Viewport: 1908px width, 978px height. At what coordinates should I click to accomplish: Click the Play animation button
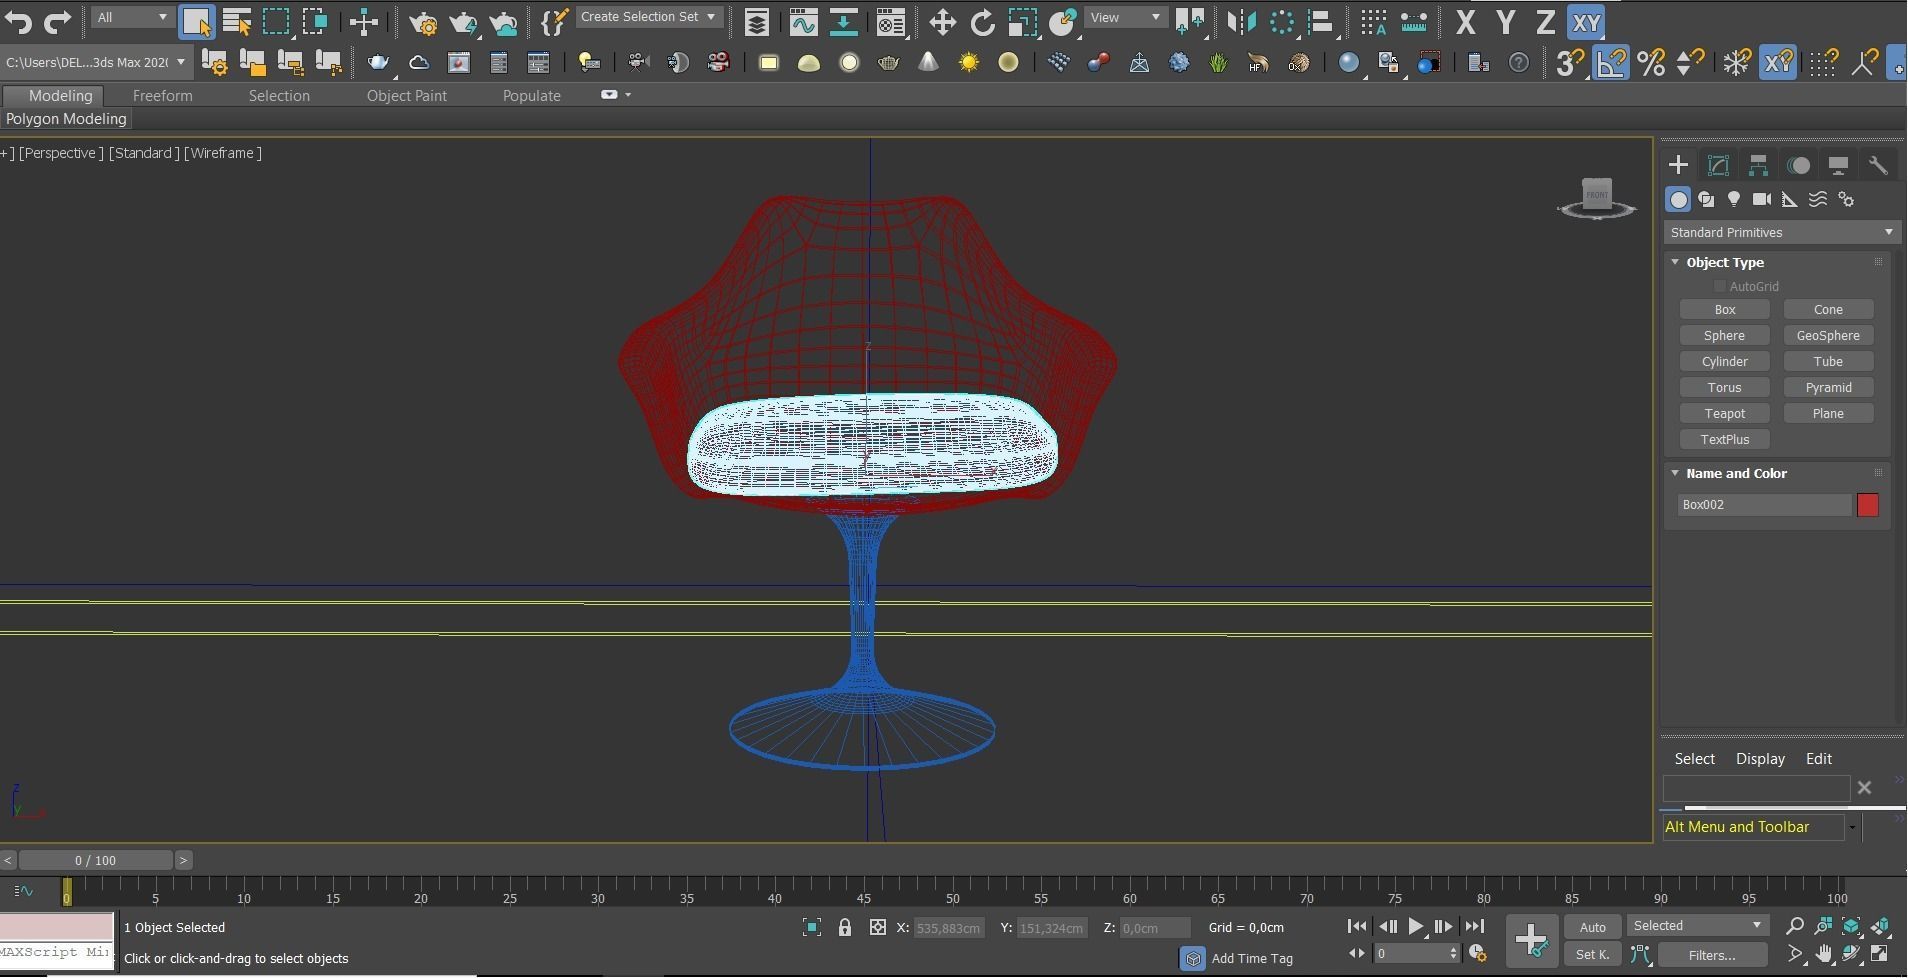(x=1415, y=927)
